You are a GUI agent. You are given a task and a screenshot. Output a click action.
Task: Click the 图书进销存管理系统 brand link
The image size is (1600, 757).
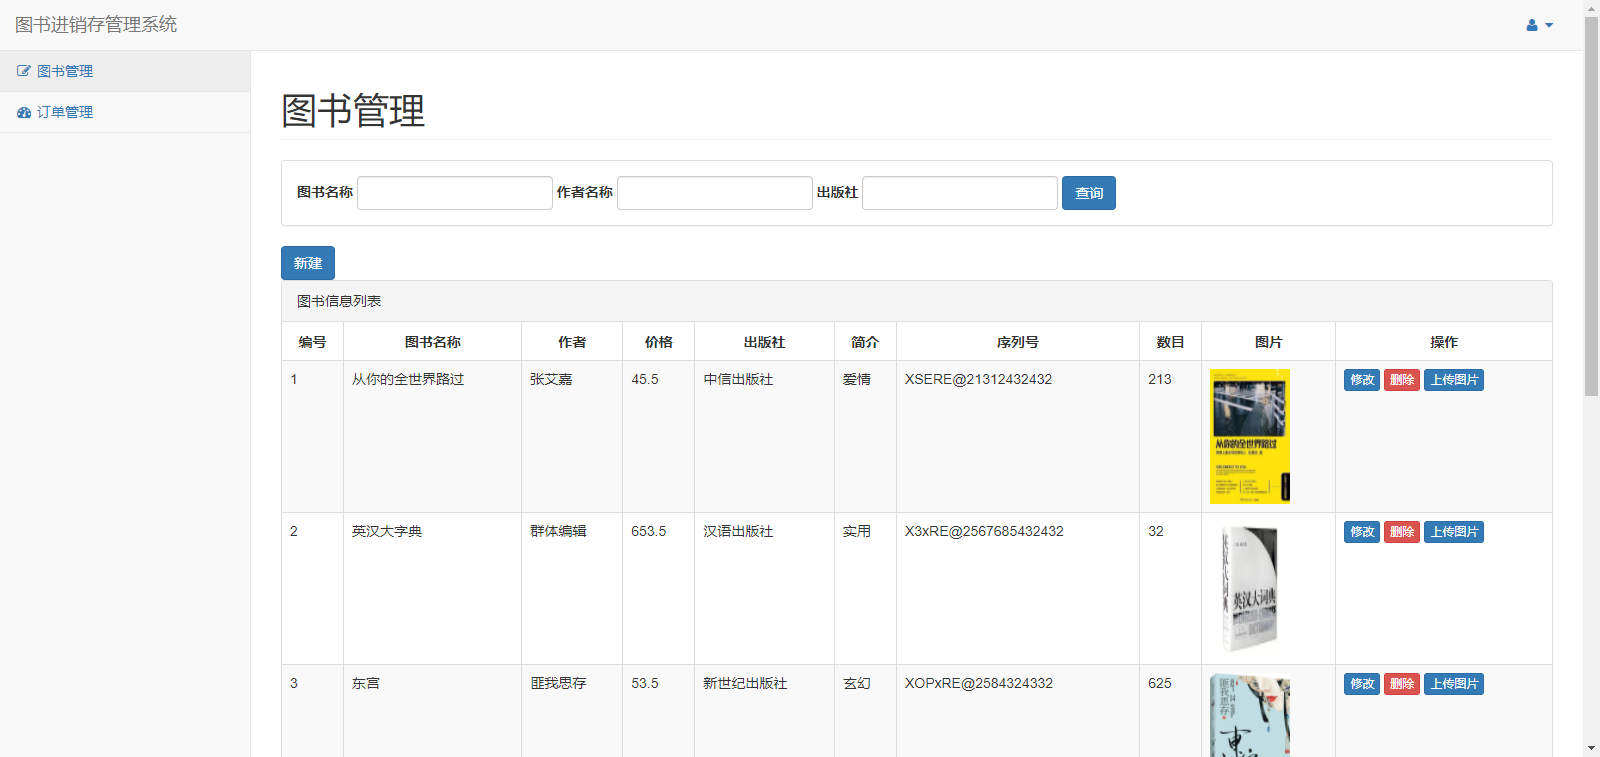pos(96,25)
